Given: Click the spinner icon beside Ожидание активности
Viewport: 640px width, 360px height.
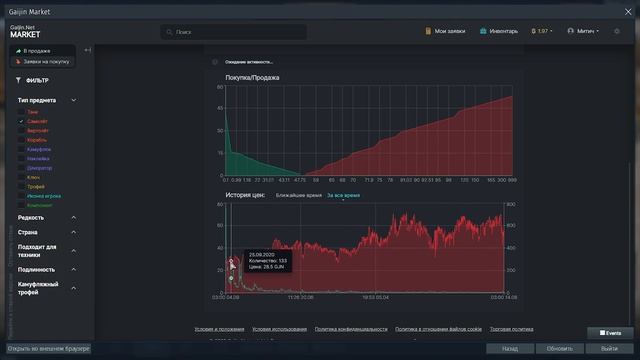Looking at the screenshot, I should pyautogui.click(x=215, y=62).
